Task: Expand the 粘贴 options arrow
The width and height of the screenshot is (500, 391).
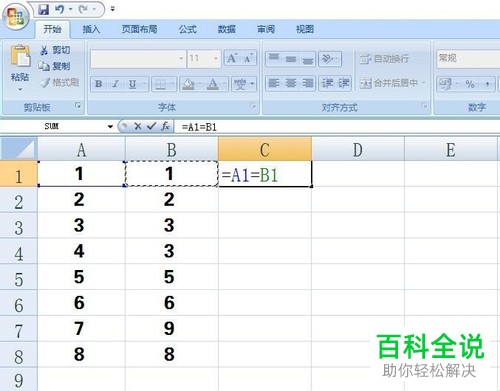Action: point(20,89)
